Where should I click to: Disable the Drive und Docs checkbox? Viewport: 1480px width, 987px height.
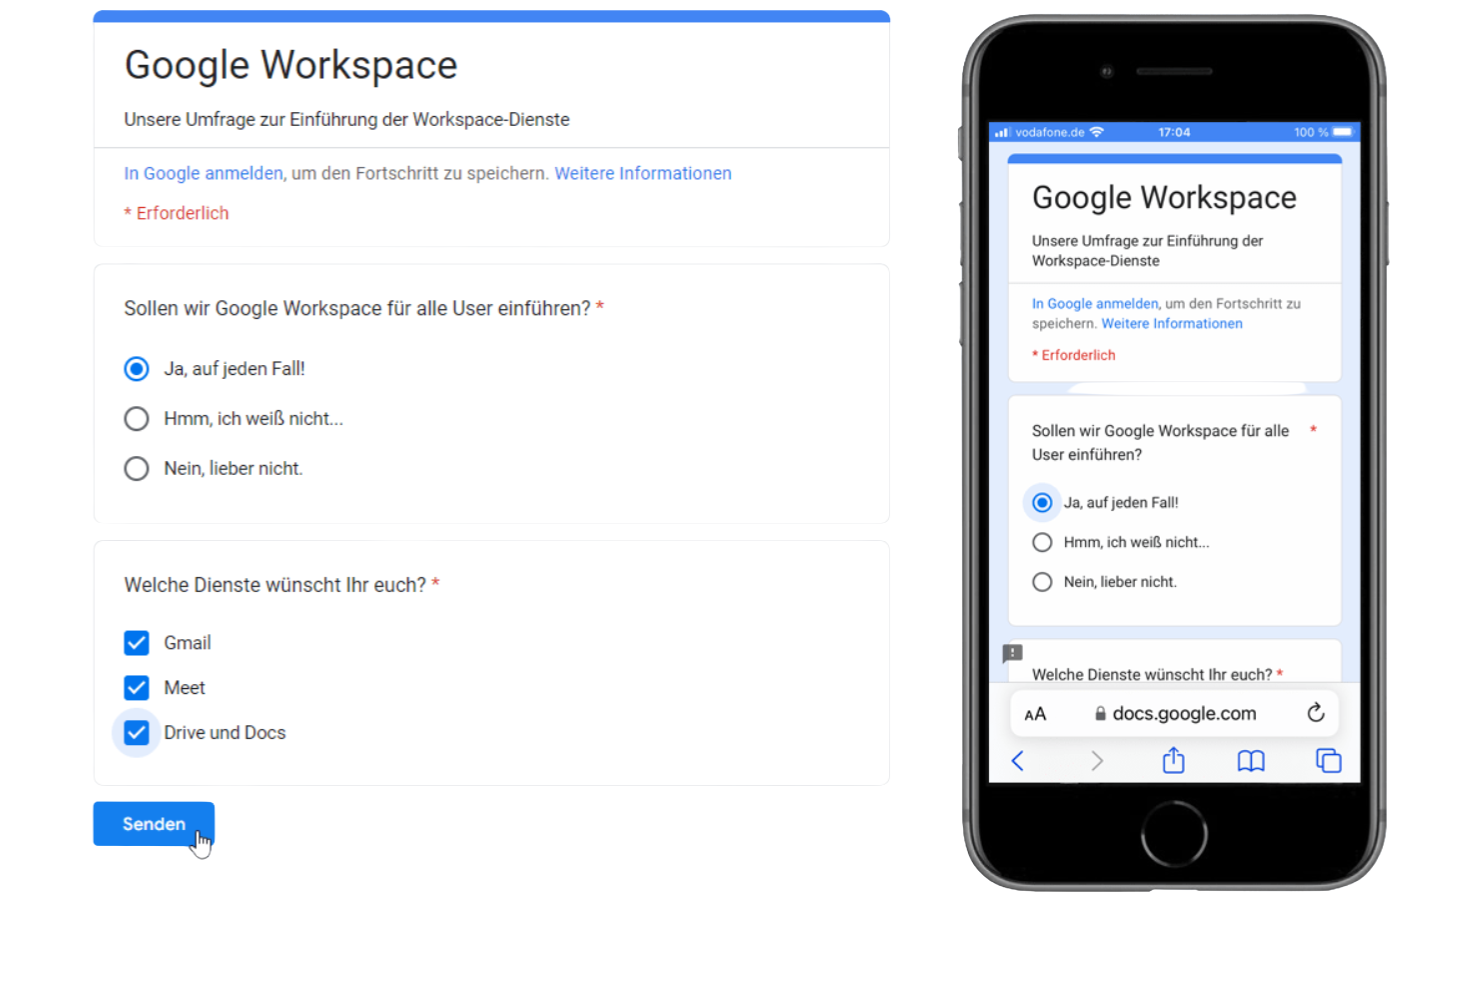point(136,732)
